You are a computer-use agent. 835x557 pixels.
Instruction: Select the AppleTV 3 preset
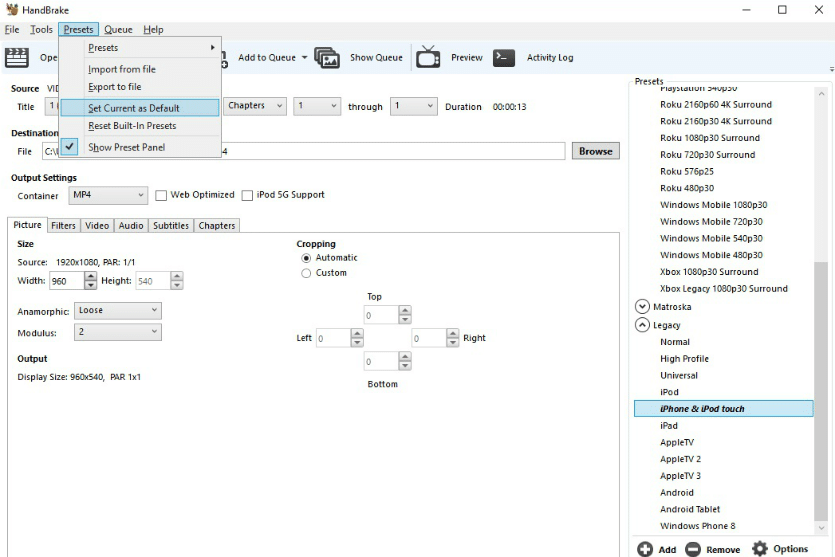[681, 476]
